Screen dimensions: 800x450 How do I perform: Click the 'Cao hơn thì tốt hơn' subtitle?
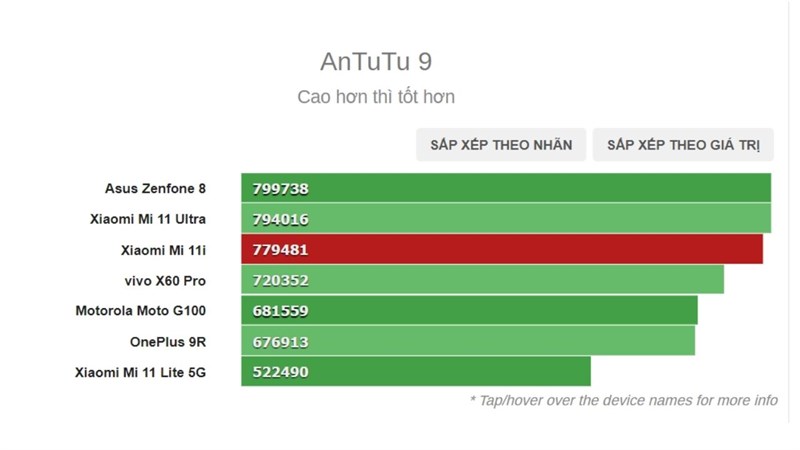pos(376,97)
